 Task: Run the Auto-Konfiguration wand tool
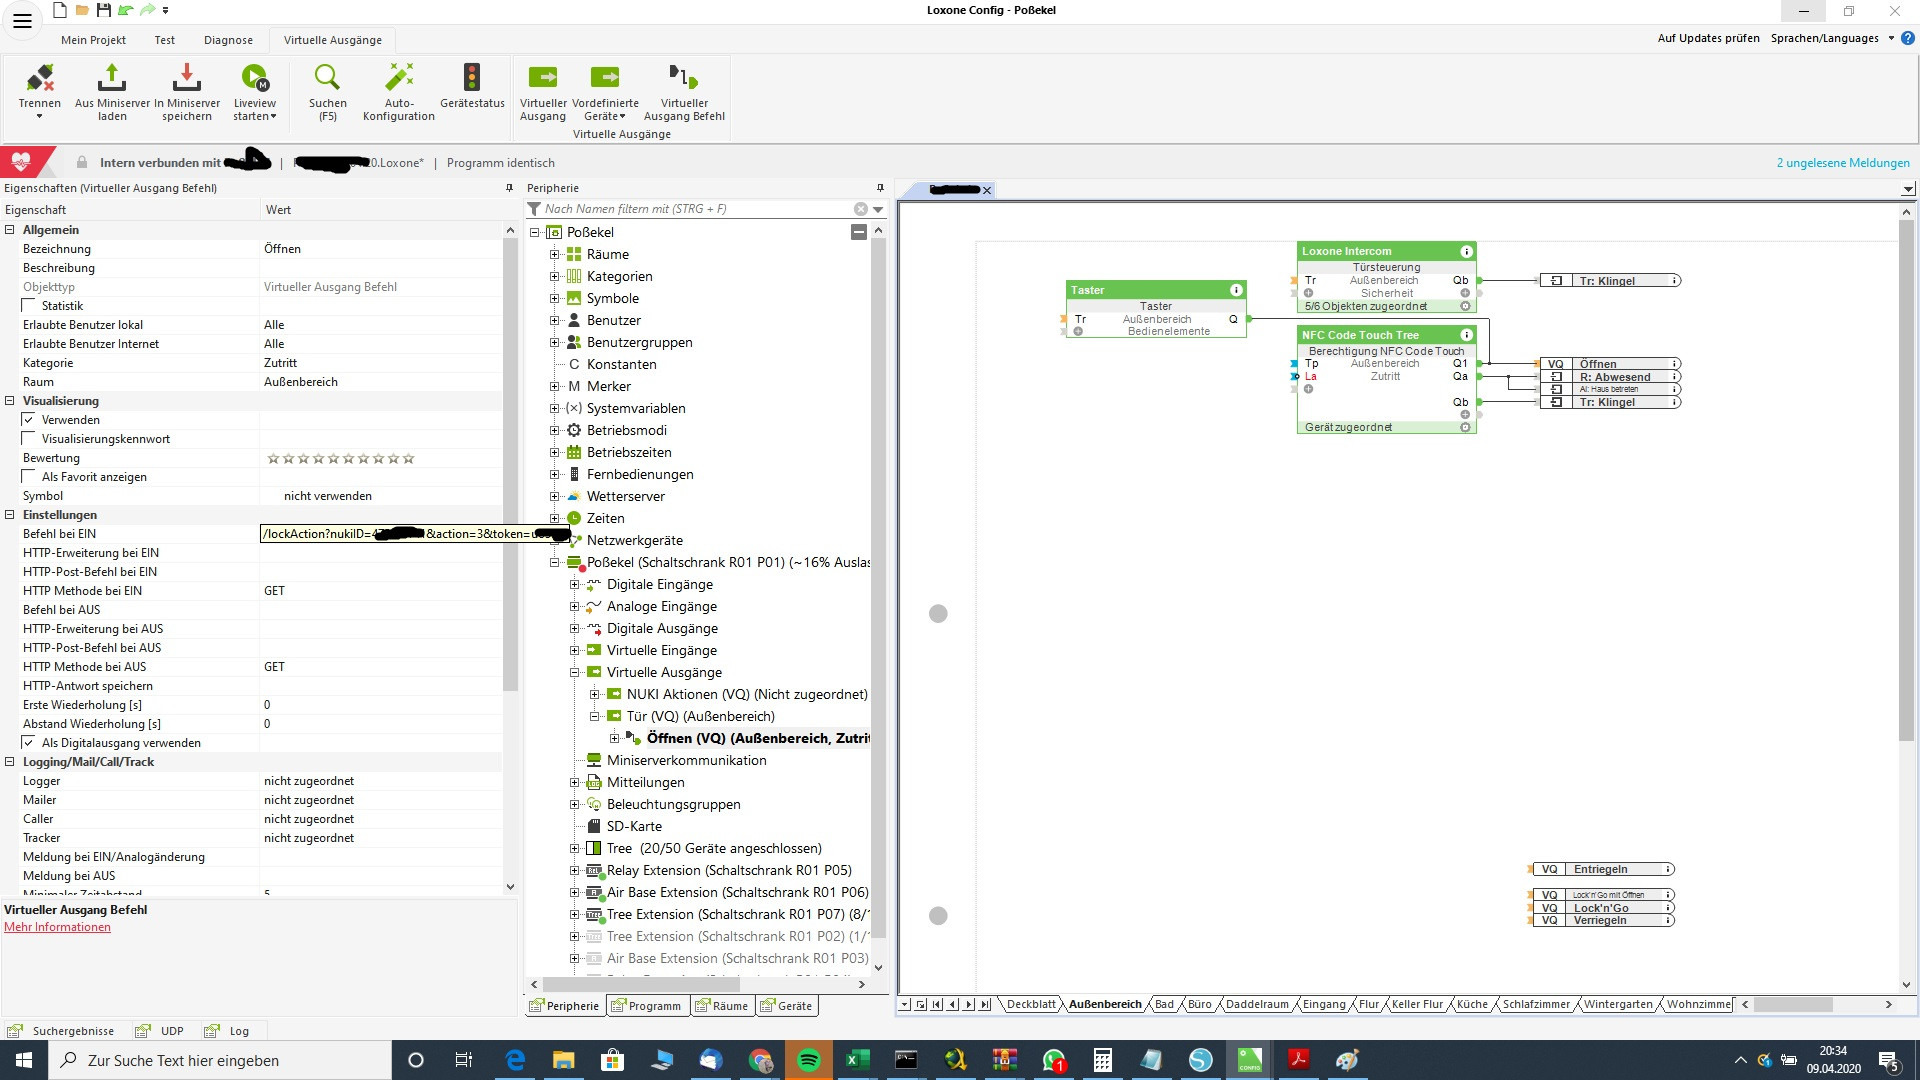[399, 79]
